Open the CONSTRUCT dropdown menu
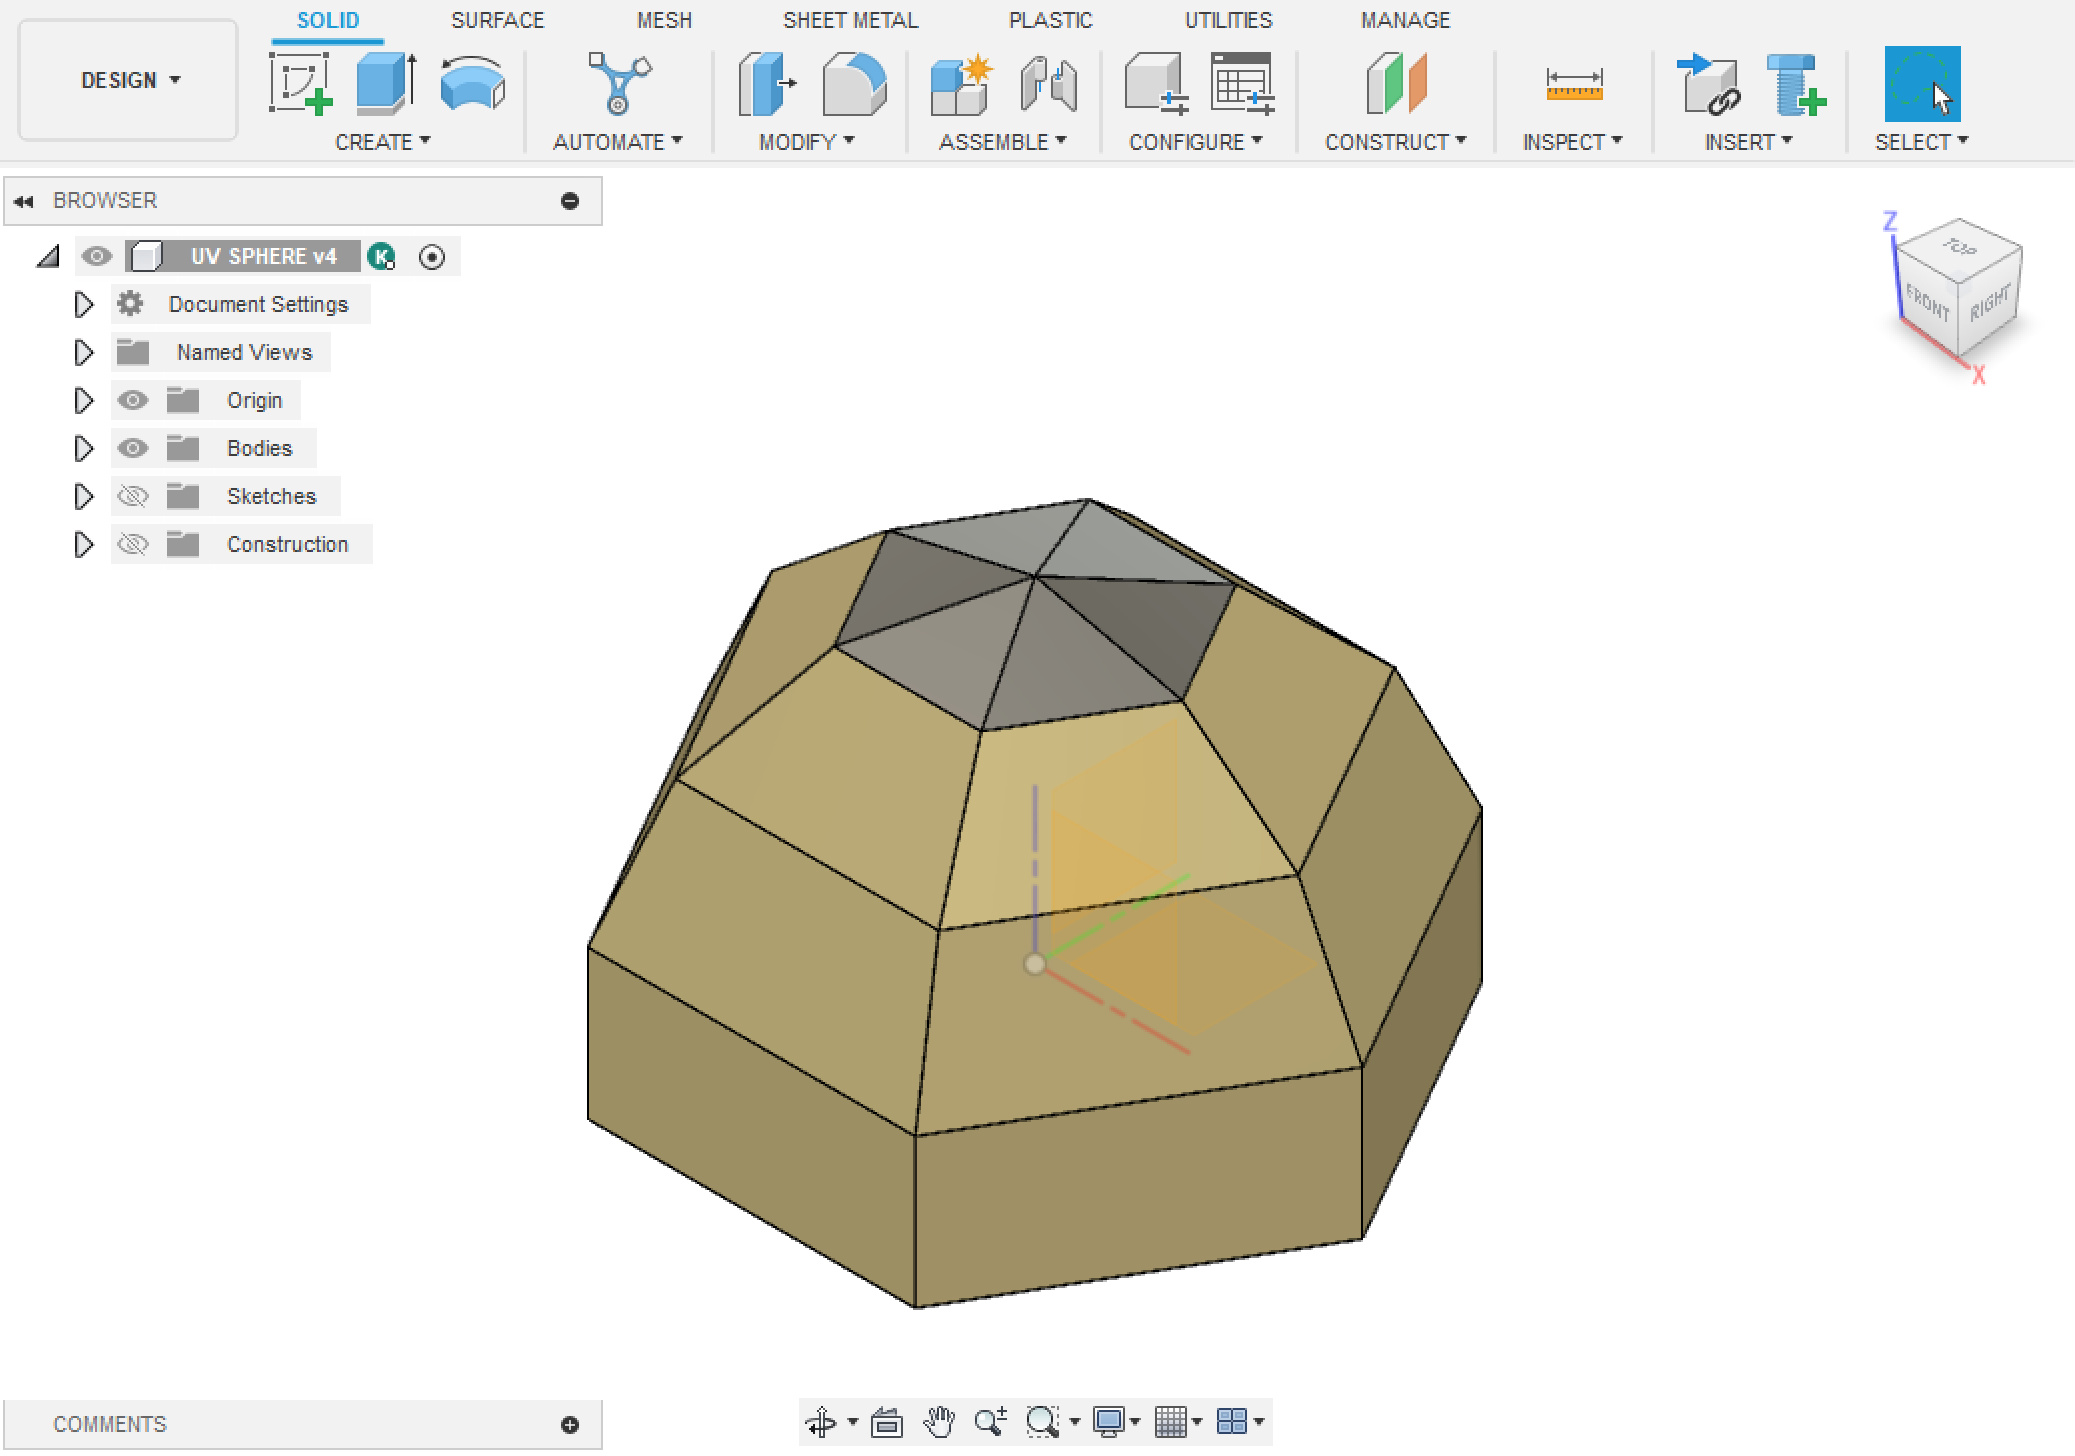 (x=1396, y=142)
